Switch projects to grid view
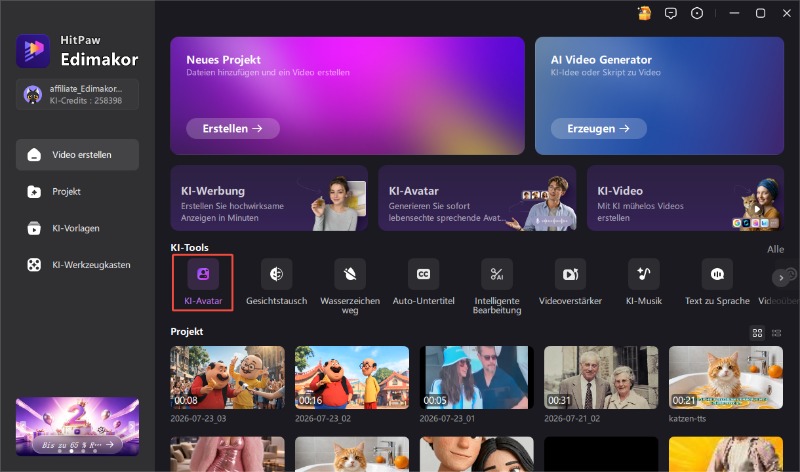Screen dimensions: 800x472 [x=758, y=333]
